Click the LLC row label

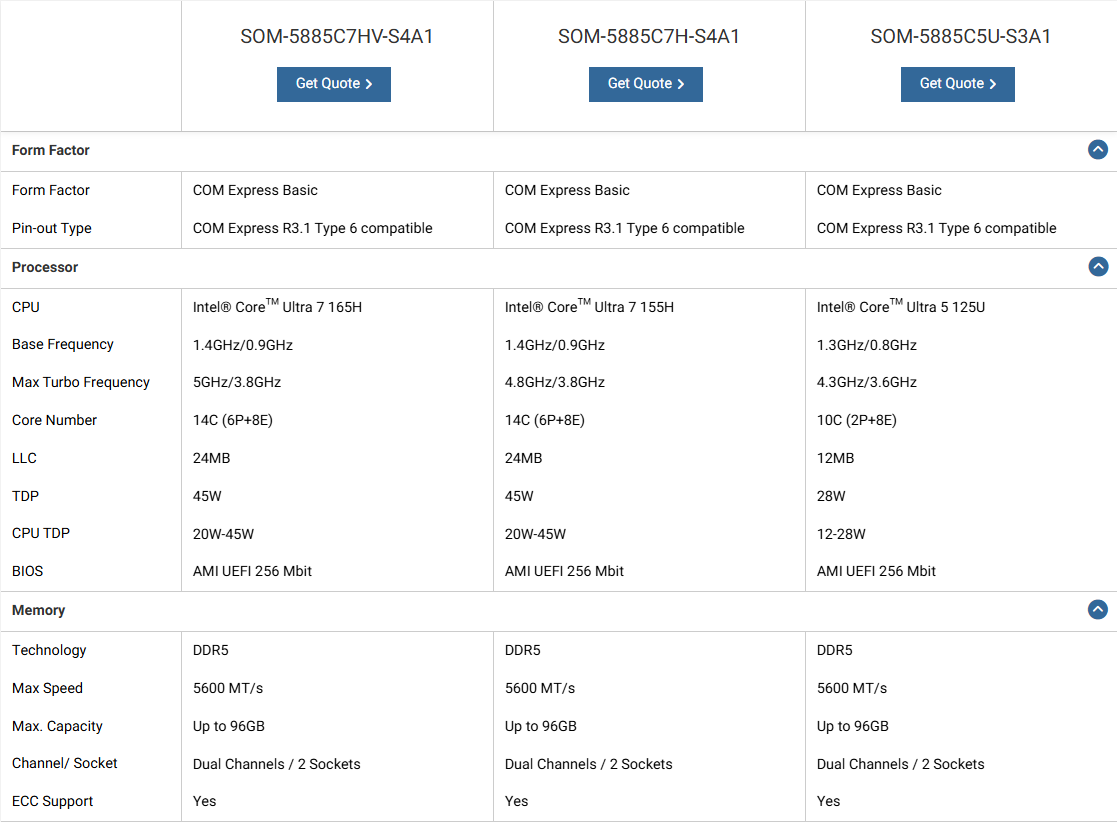[x=24, y=458]
